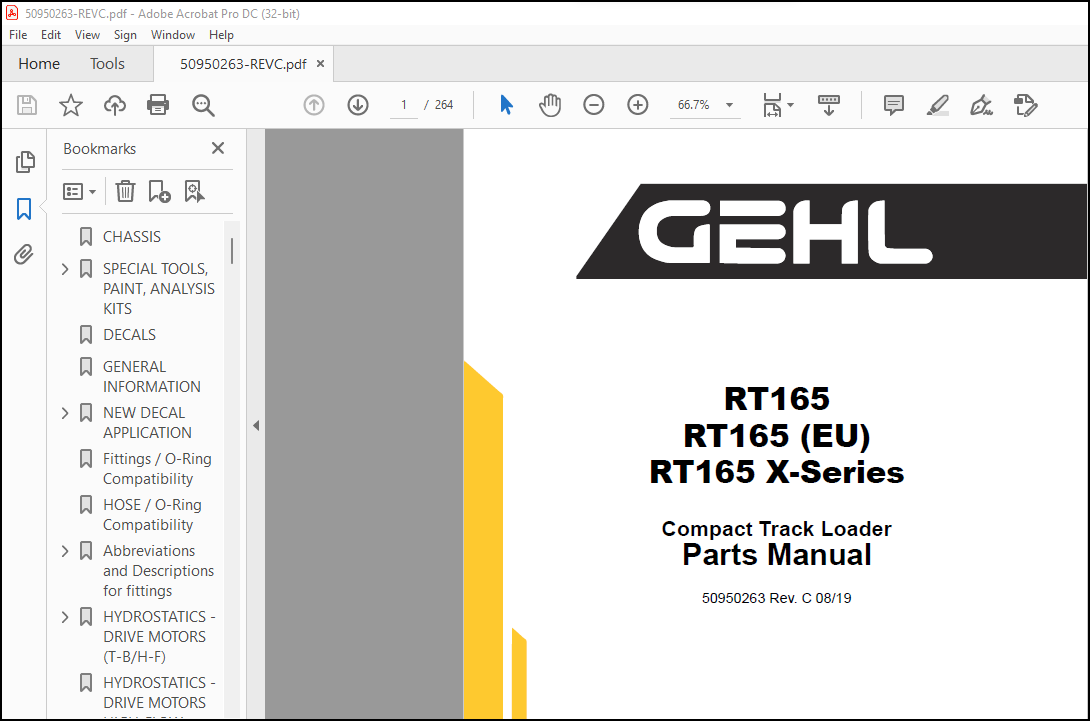The height and width of the screenshot is (721, 1090).
Task: Open the zoom percentage dropdown
Action: (x=729, y=105)
